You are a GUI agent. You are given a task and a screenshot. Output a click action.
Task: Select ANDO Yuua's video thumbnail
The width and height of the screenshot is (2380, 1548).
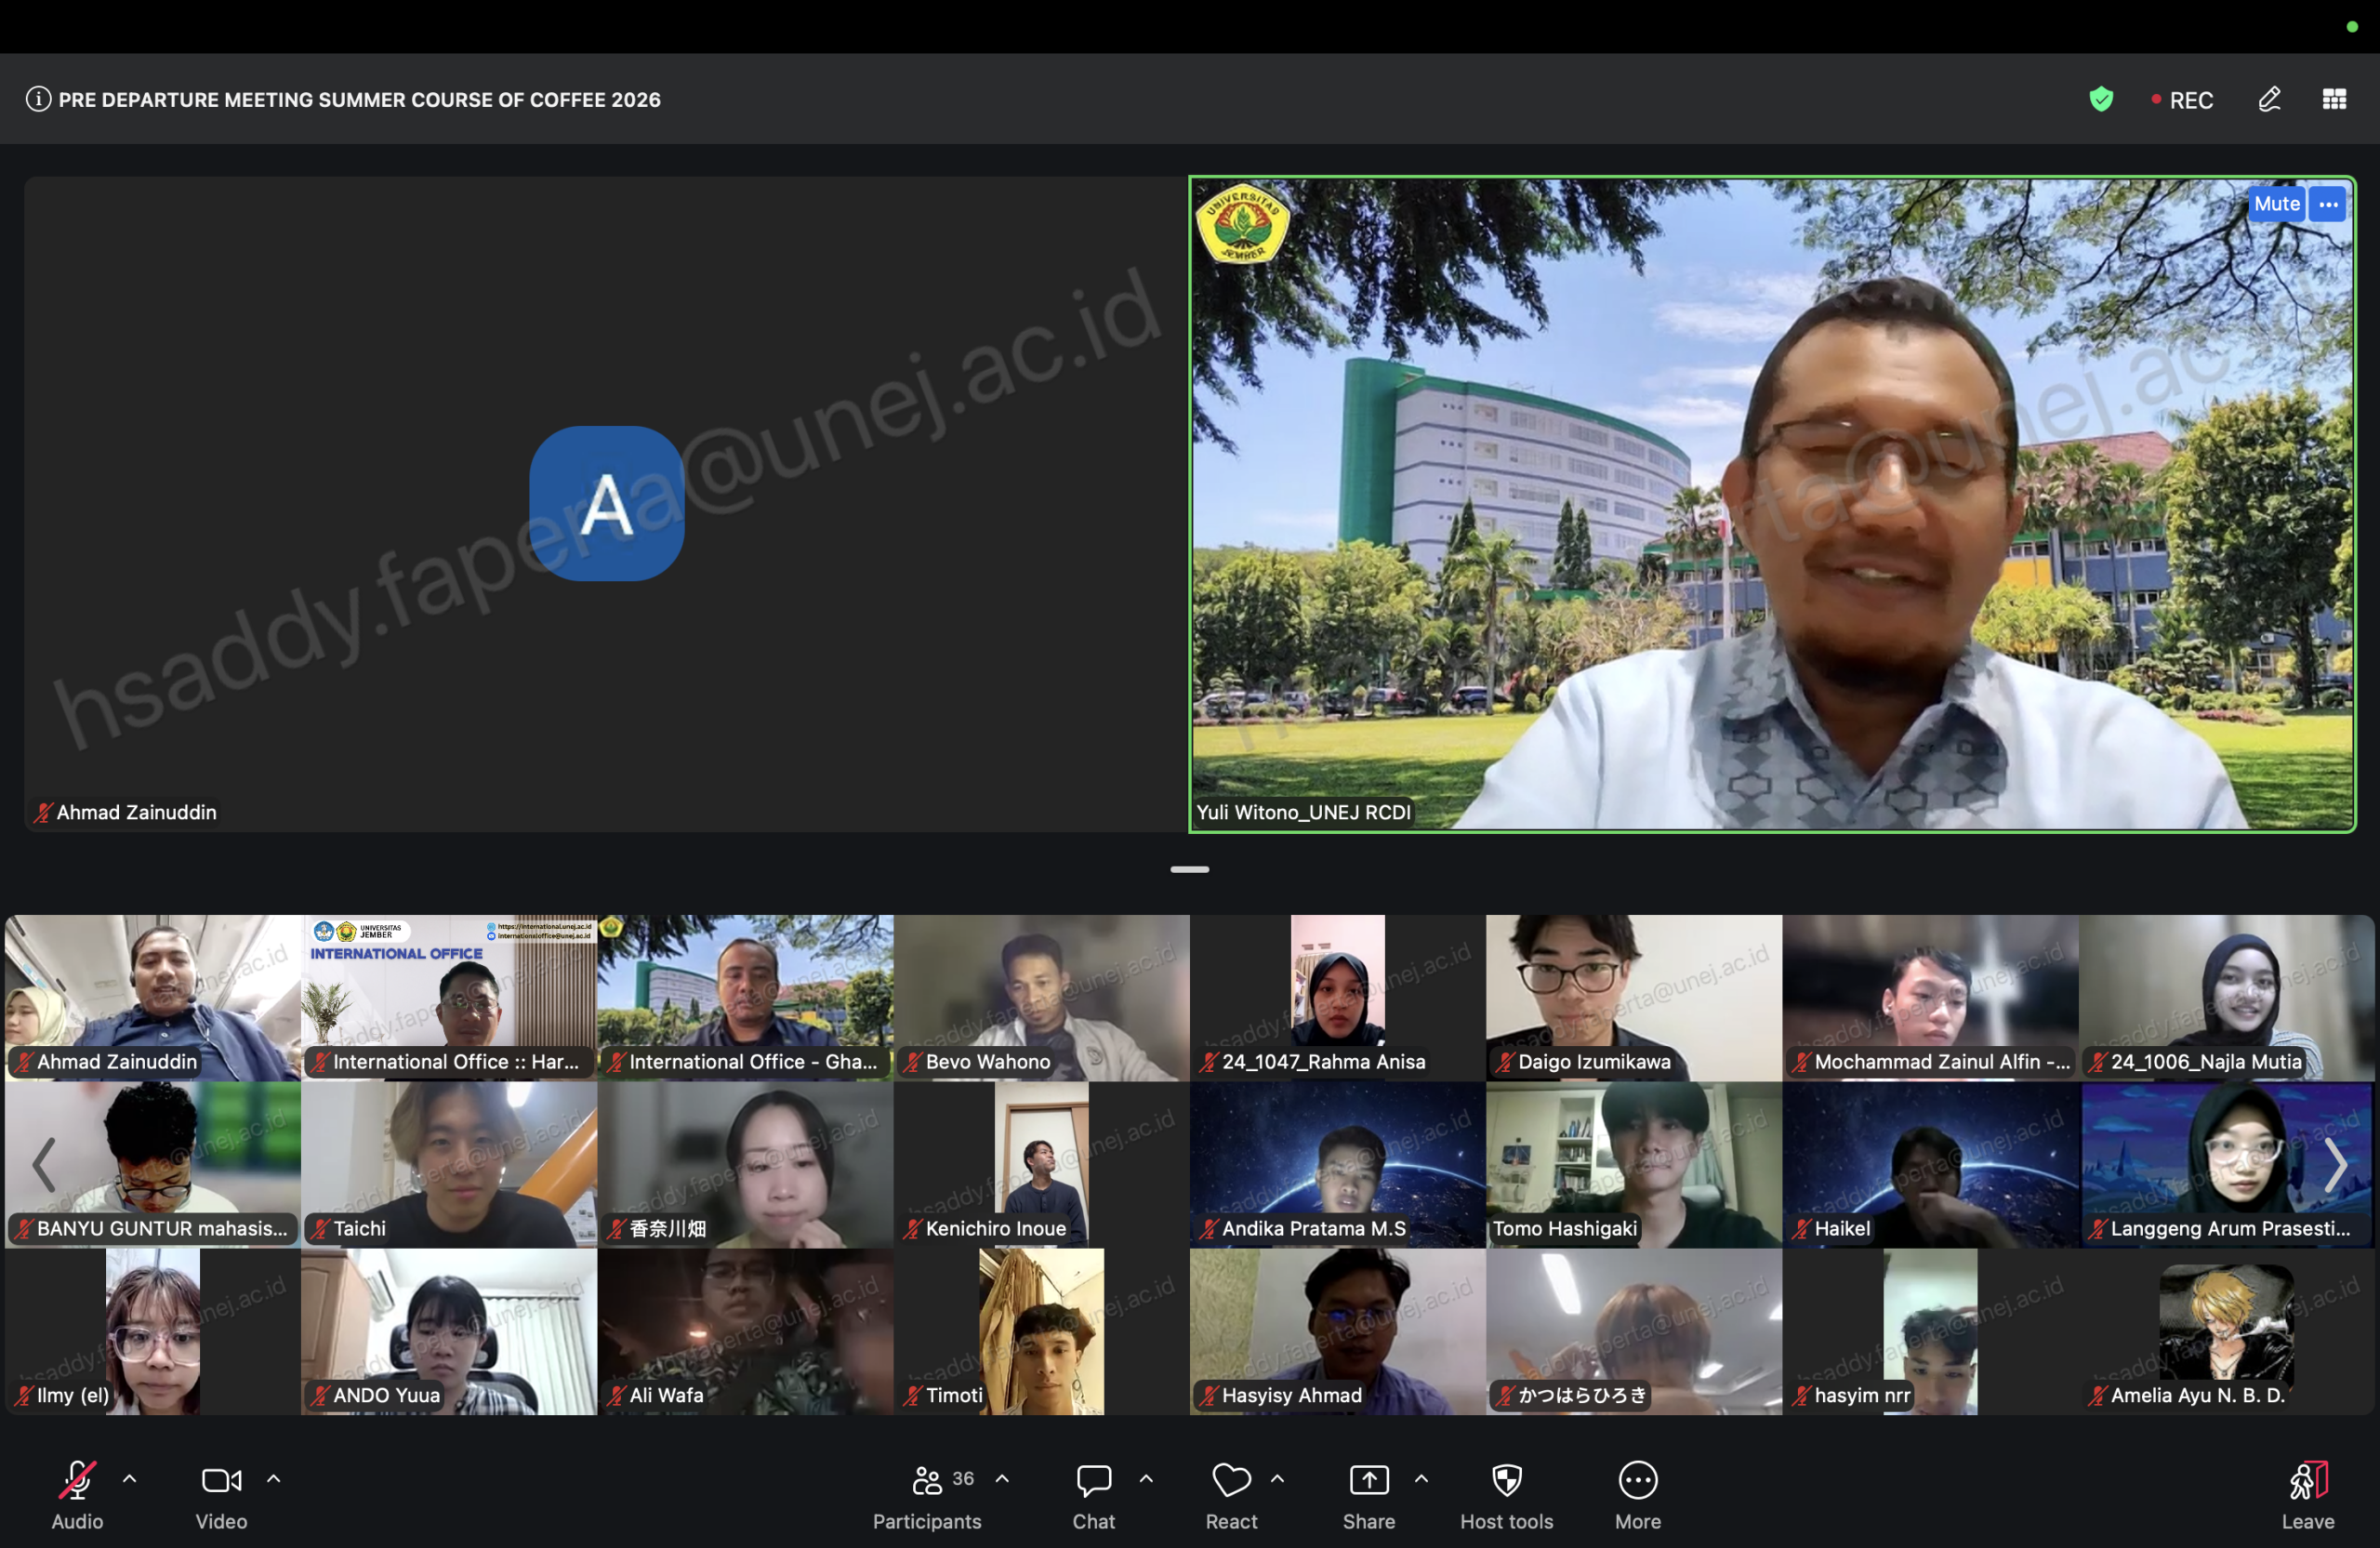coord(449,1331)
